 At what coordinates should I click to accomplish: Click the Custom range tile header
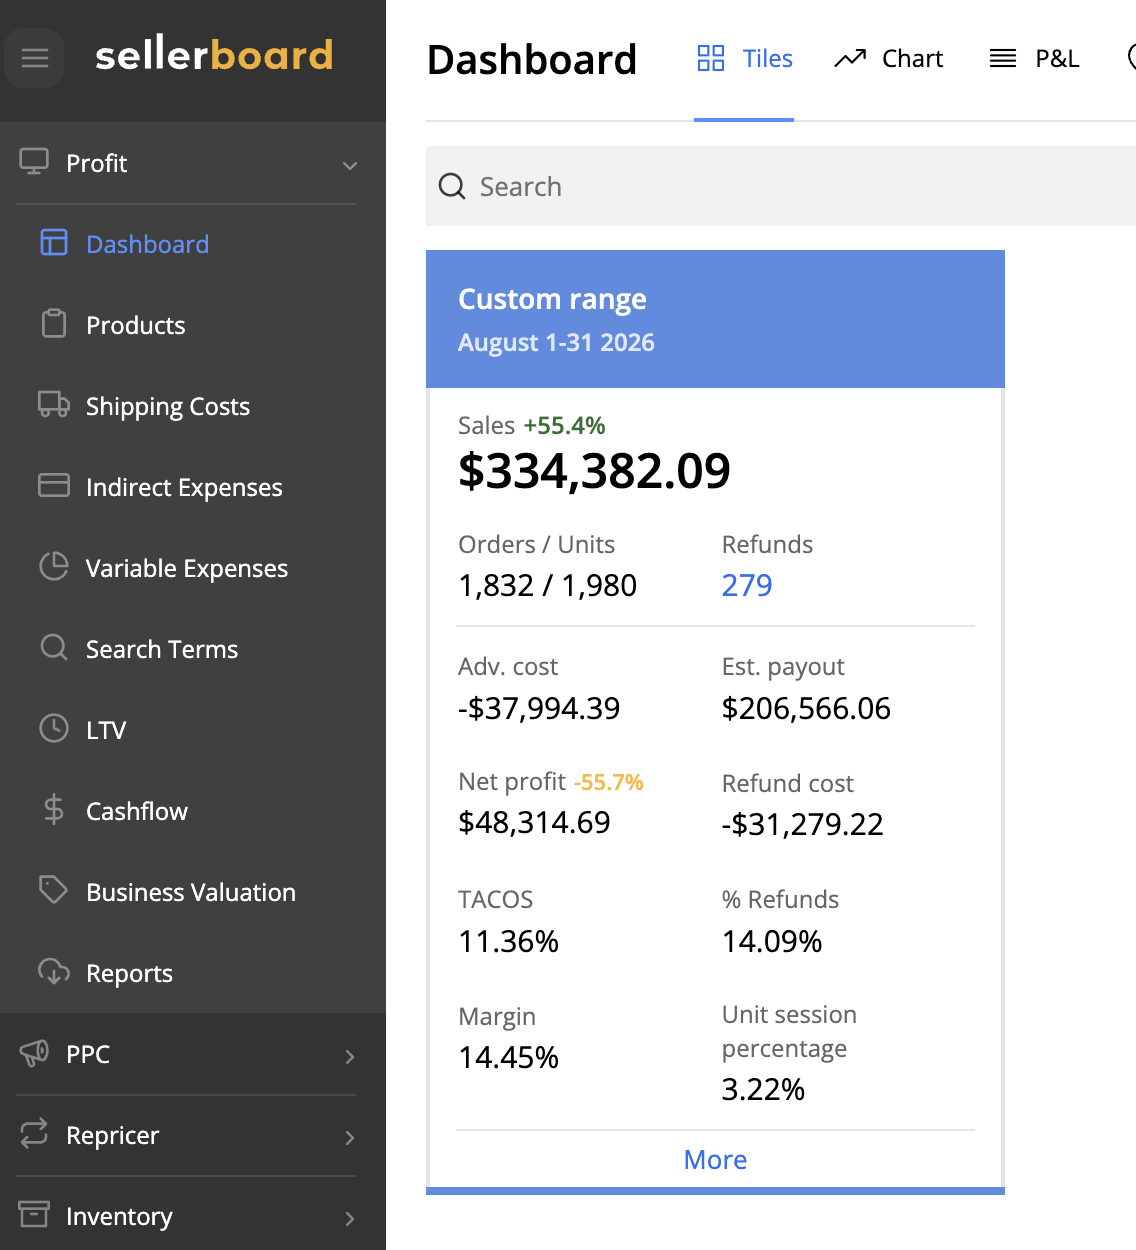pyautogui.click(x=715, y=319)
